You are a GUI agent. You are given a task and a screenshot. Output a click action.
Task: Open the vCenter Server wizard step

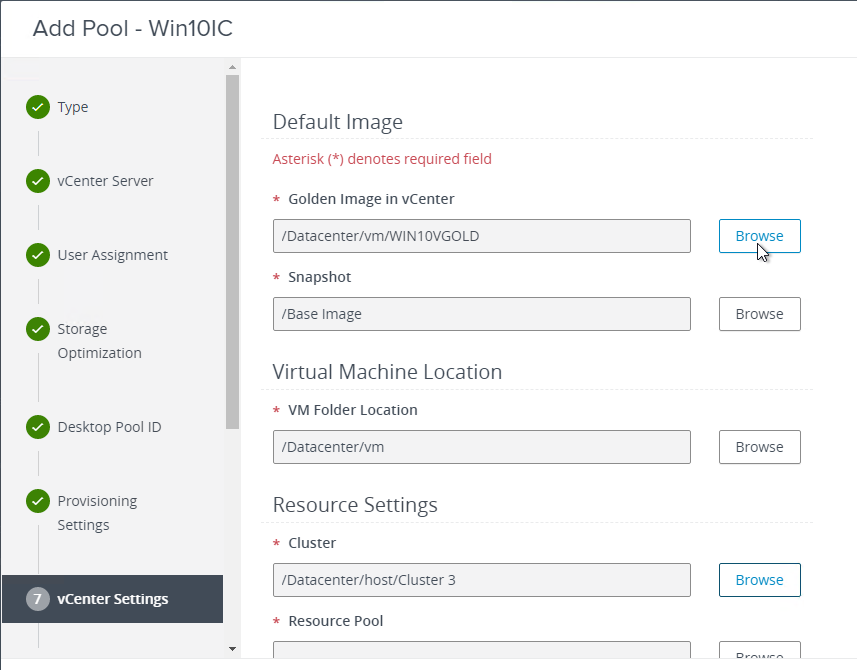click(x=105, y=181)
